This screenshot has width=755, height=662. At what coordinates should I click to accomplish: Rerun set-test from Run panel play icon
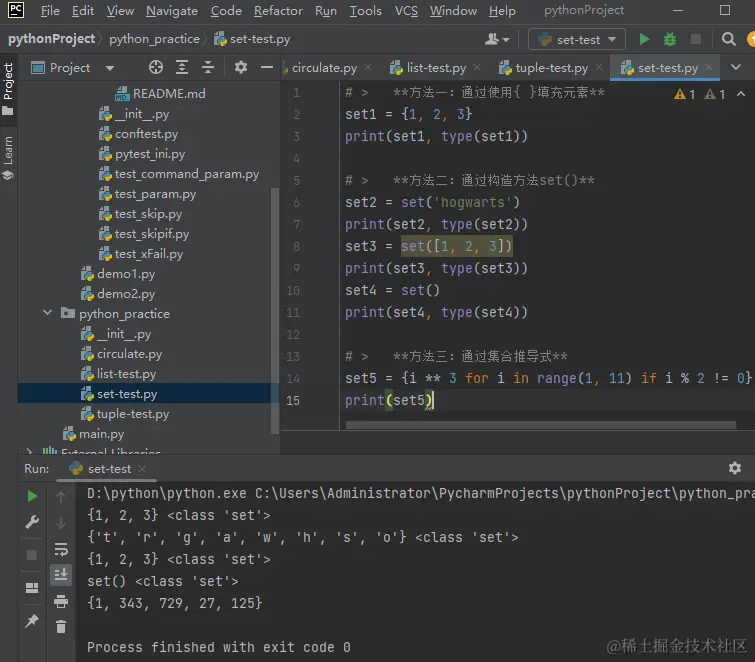pos(32,496)
